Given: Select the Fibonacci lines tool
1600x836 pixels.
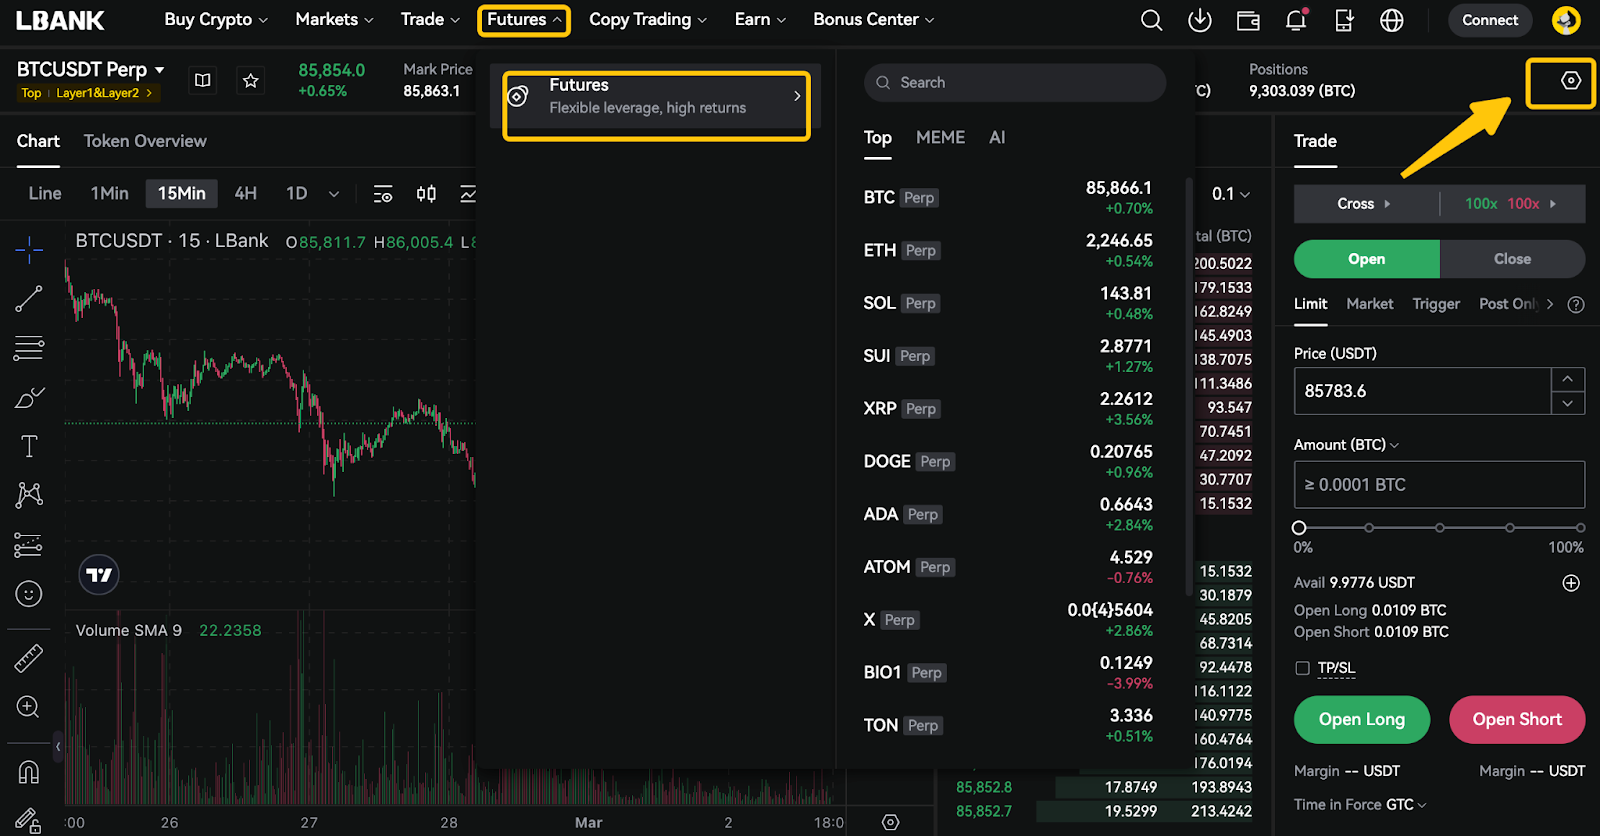Looking at the screenshot, I should (x=29, y=348).
